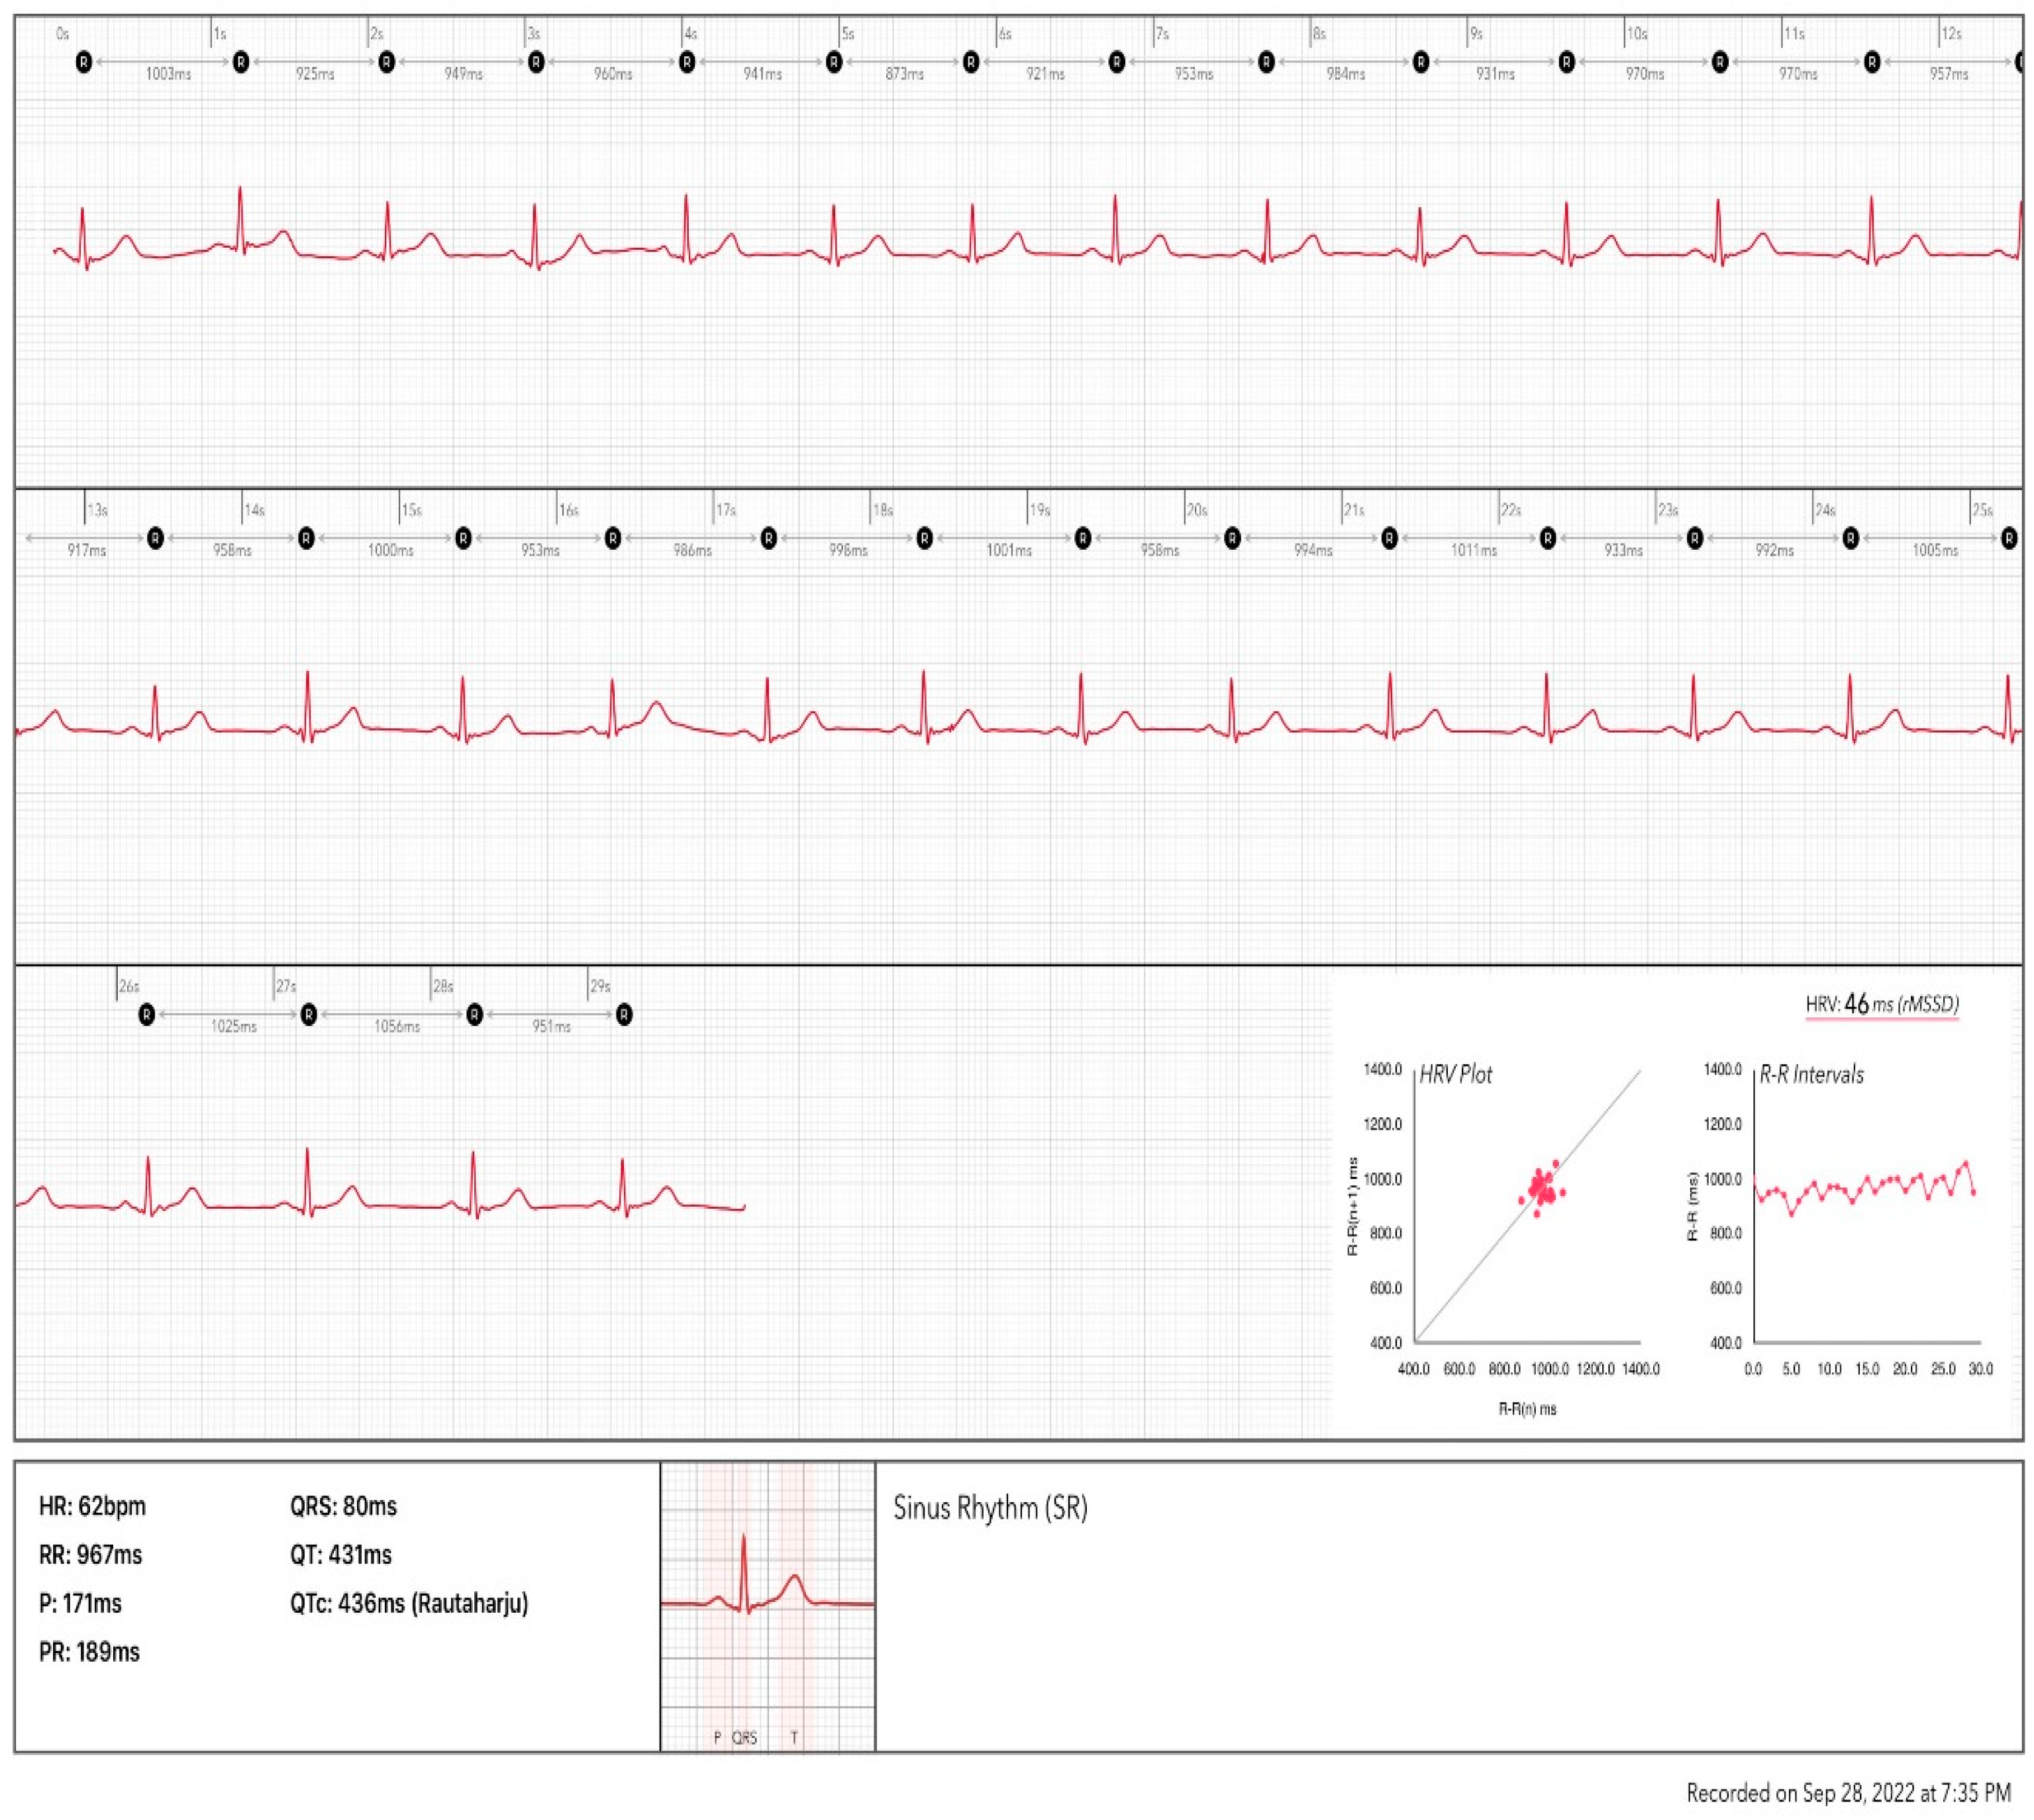This screenshot has height=1820, width=2034.
Task: Click the 873ms interval label
Action: 905,74
